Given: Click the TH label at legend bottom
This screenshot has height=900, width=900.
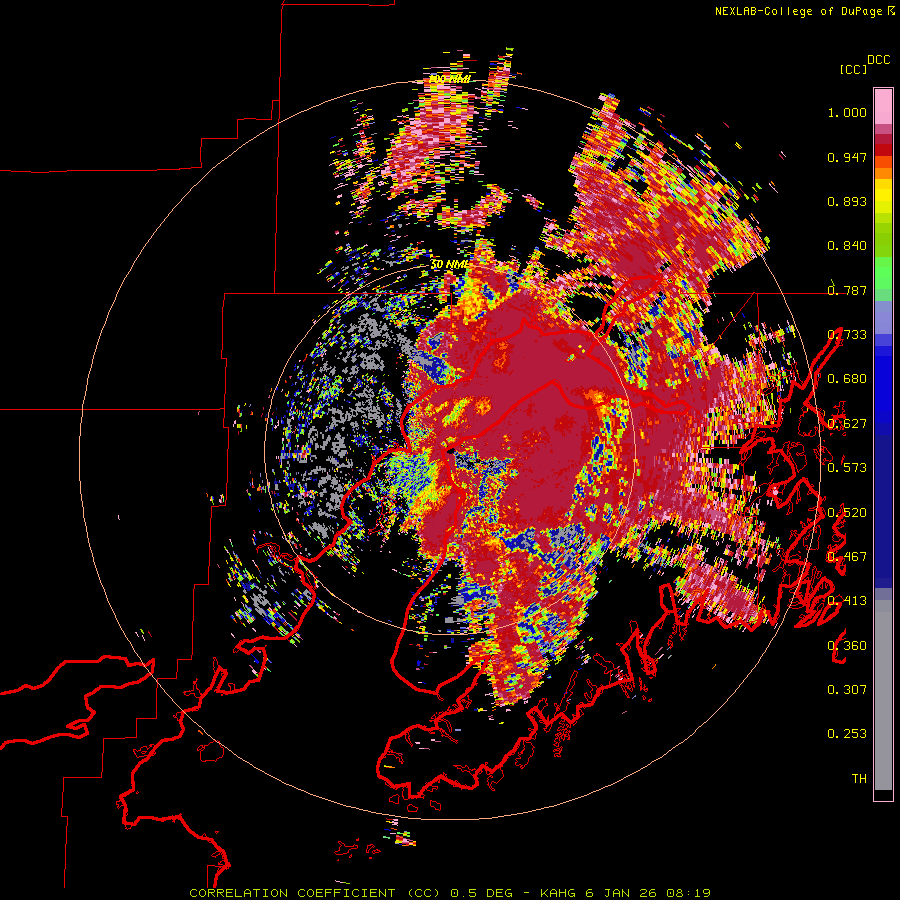Looking at the screenshot, I should point(859,779).
